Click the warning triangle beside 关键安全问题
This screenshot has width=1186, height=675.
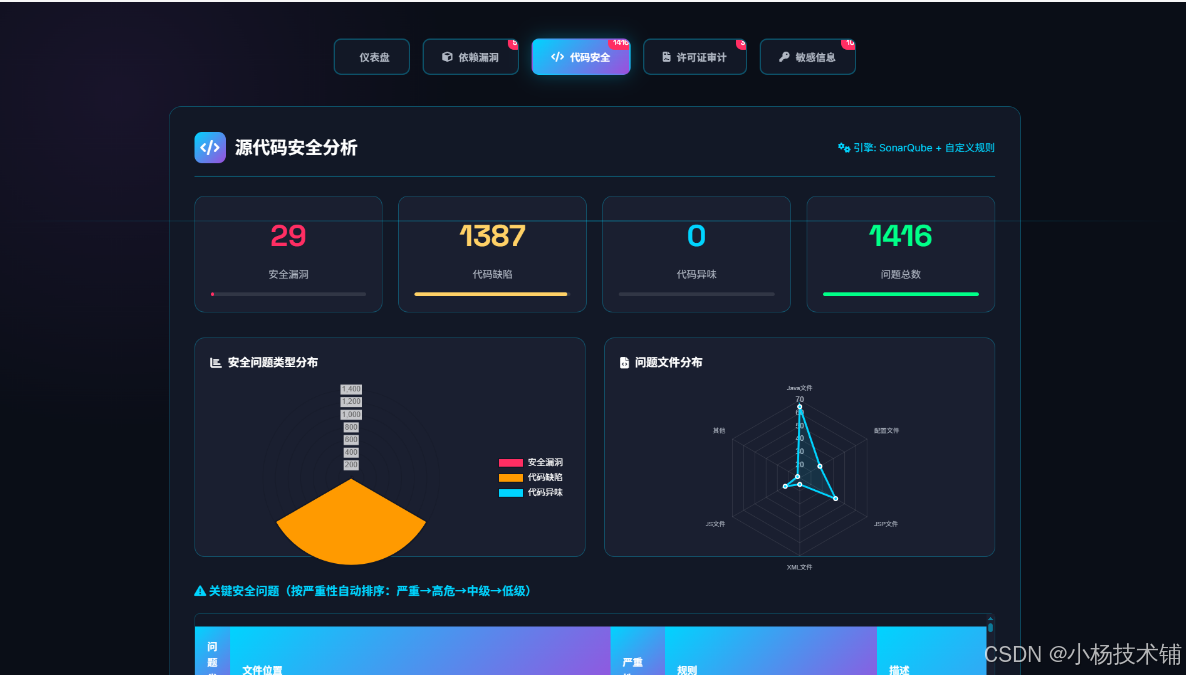200,591
